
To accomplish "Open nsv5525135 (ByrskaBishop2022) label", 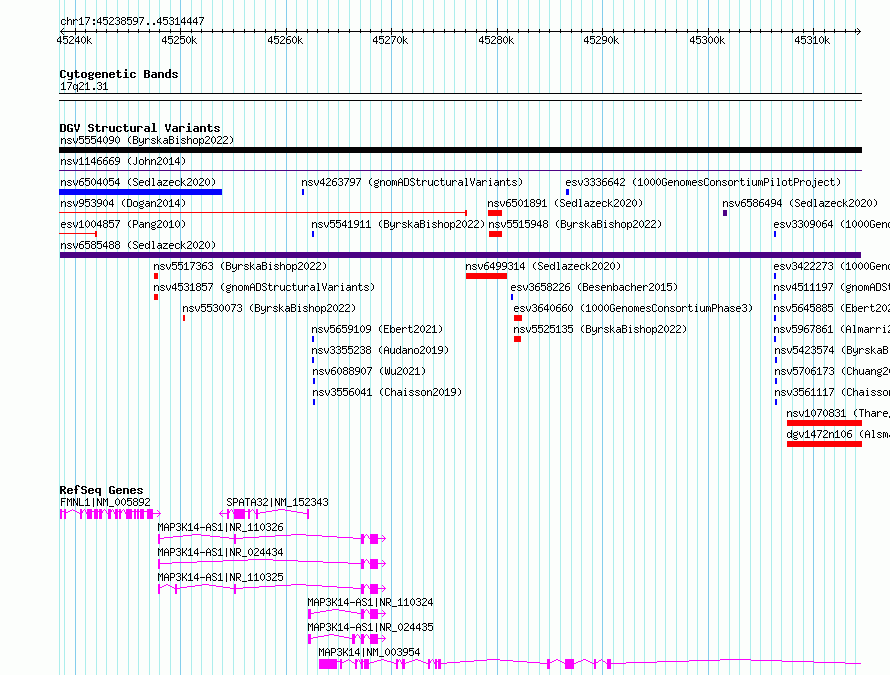I will click(601, 329).
